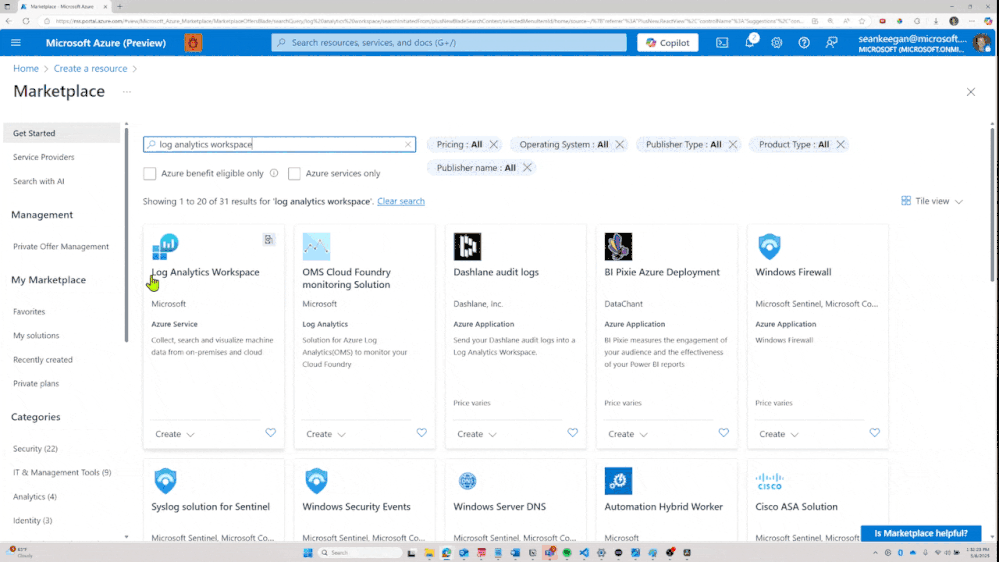The image size is (999, 562).
Task: Open the Windows Start button
Action: pyautogui.click(x=308, y=553)
